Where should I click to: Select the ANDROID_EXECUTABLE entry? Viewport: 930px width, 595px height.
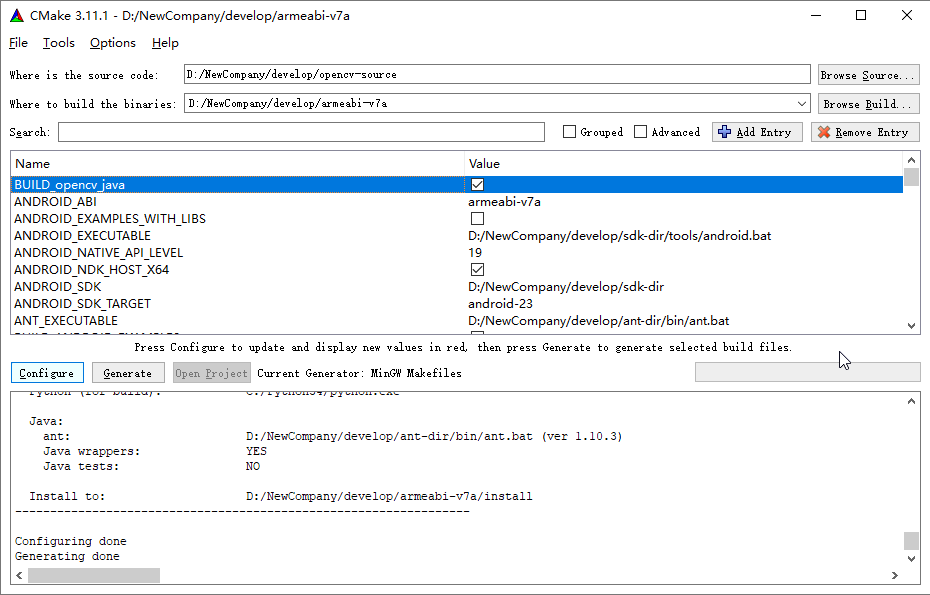pos(82,236)
